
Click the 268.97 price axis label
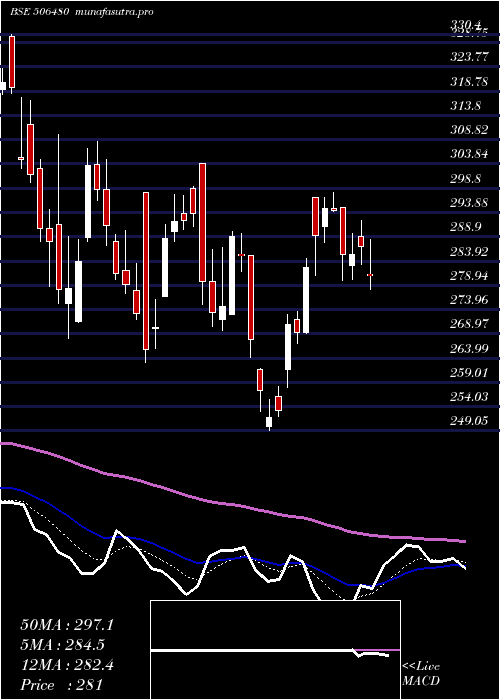pyautogui.click(x=469, y=324)
